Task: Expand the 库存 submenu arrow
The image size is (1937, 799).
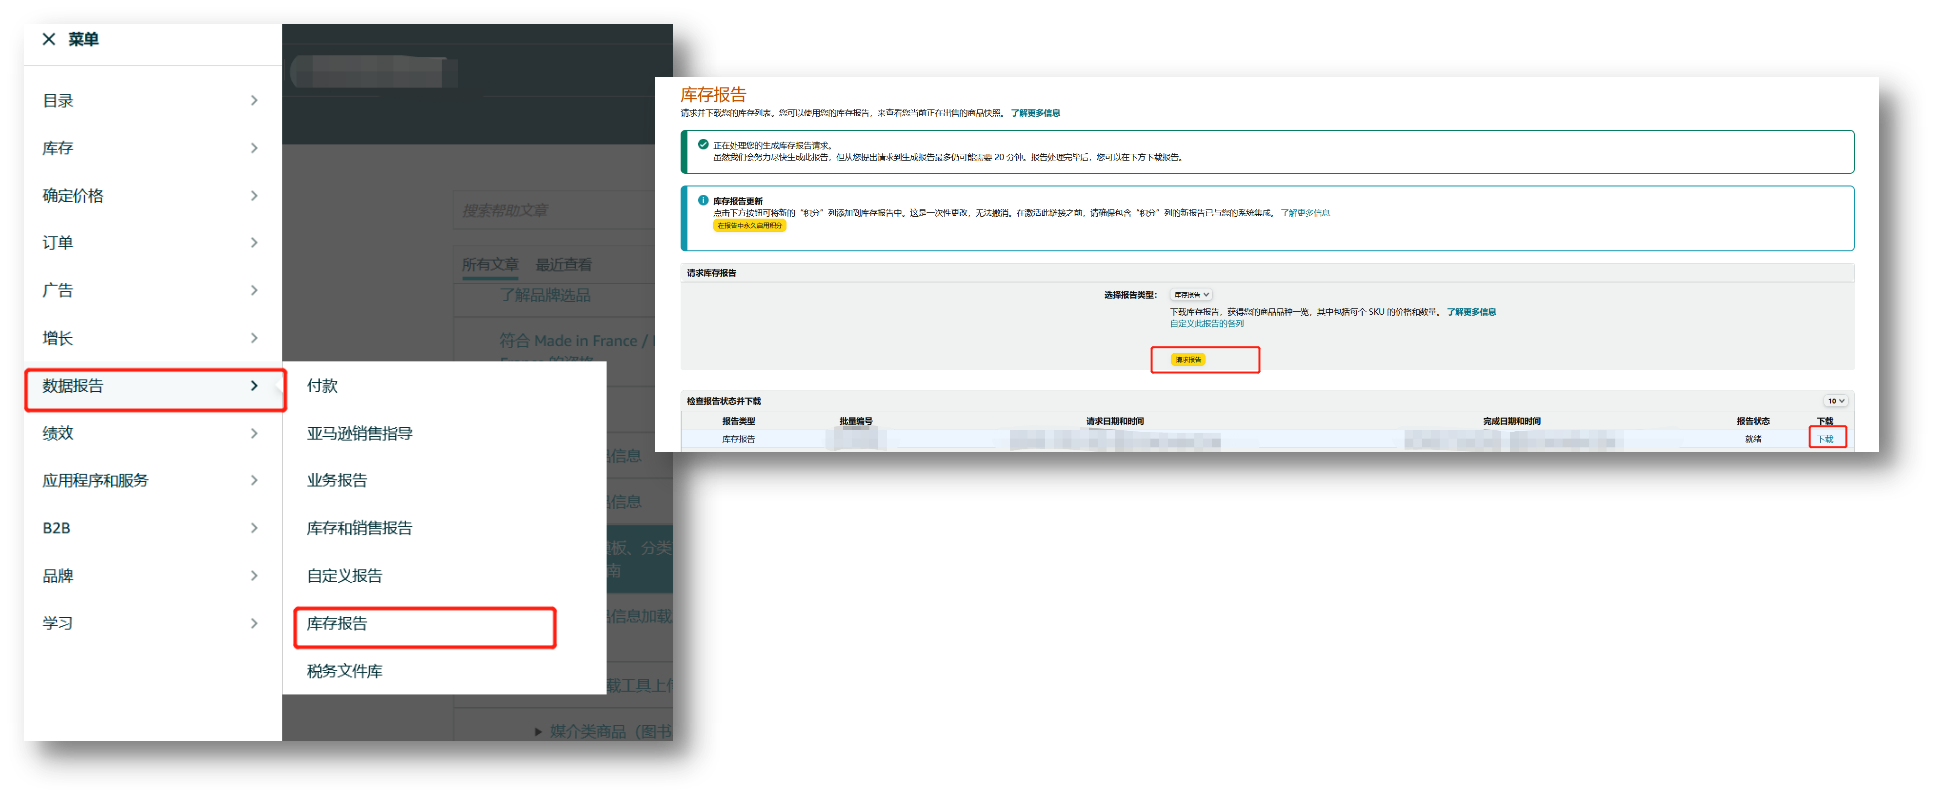Action: [x=254, y=148]
